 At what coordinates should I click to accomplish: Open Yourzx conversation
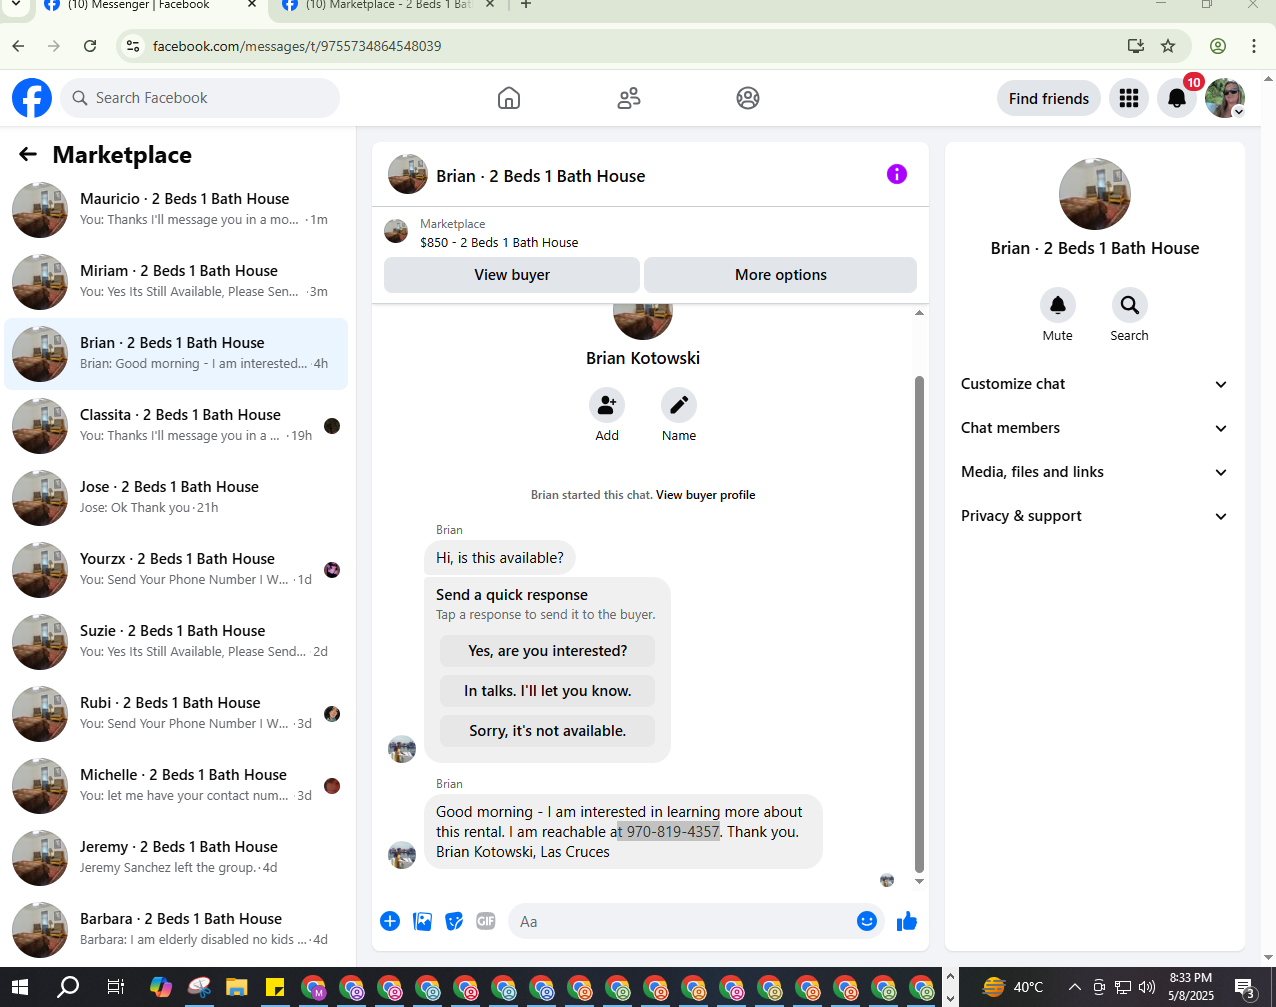[x=176, y=570]
